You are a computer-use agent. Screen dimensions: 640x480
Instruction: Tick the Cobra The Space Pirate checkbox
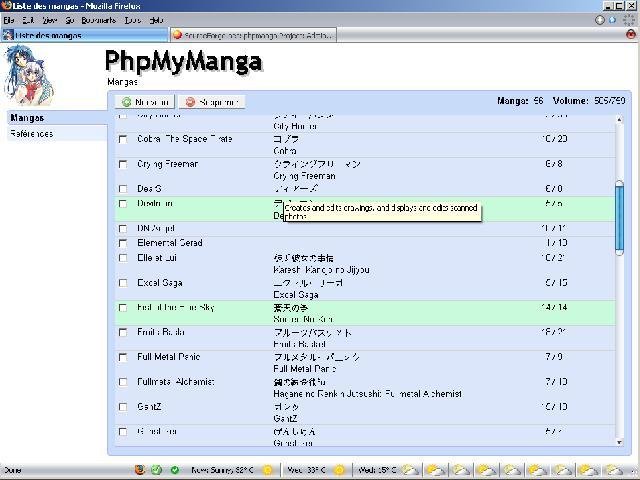point(123,140)
